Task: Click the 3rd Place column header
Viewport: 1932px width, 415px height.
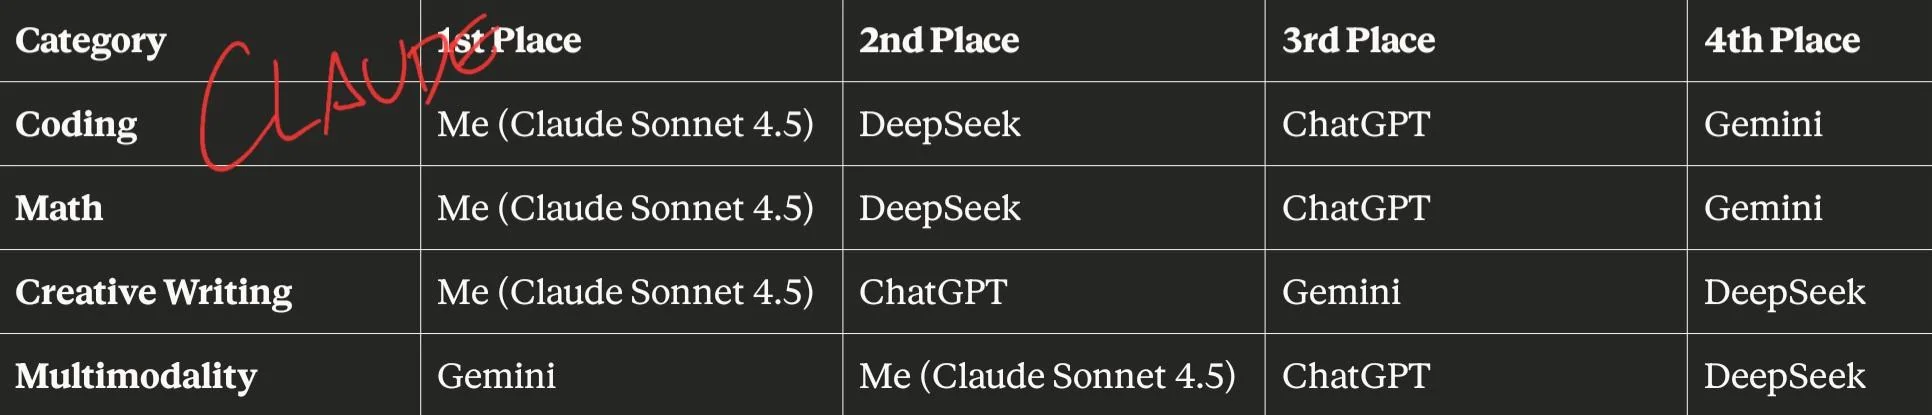Action: click(1358, 41)
